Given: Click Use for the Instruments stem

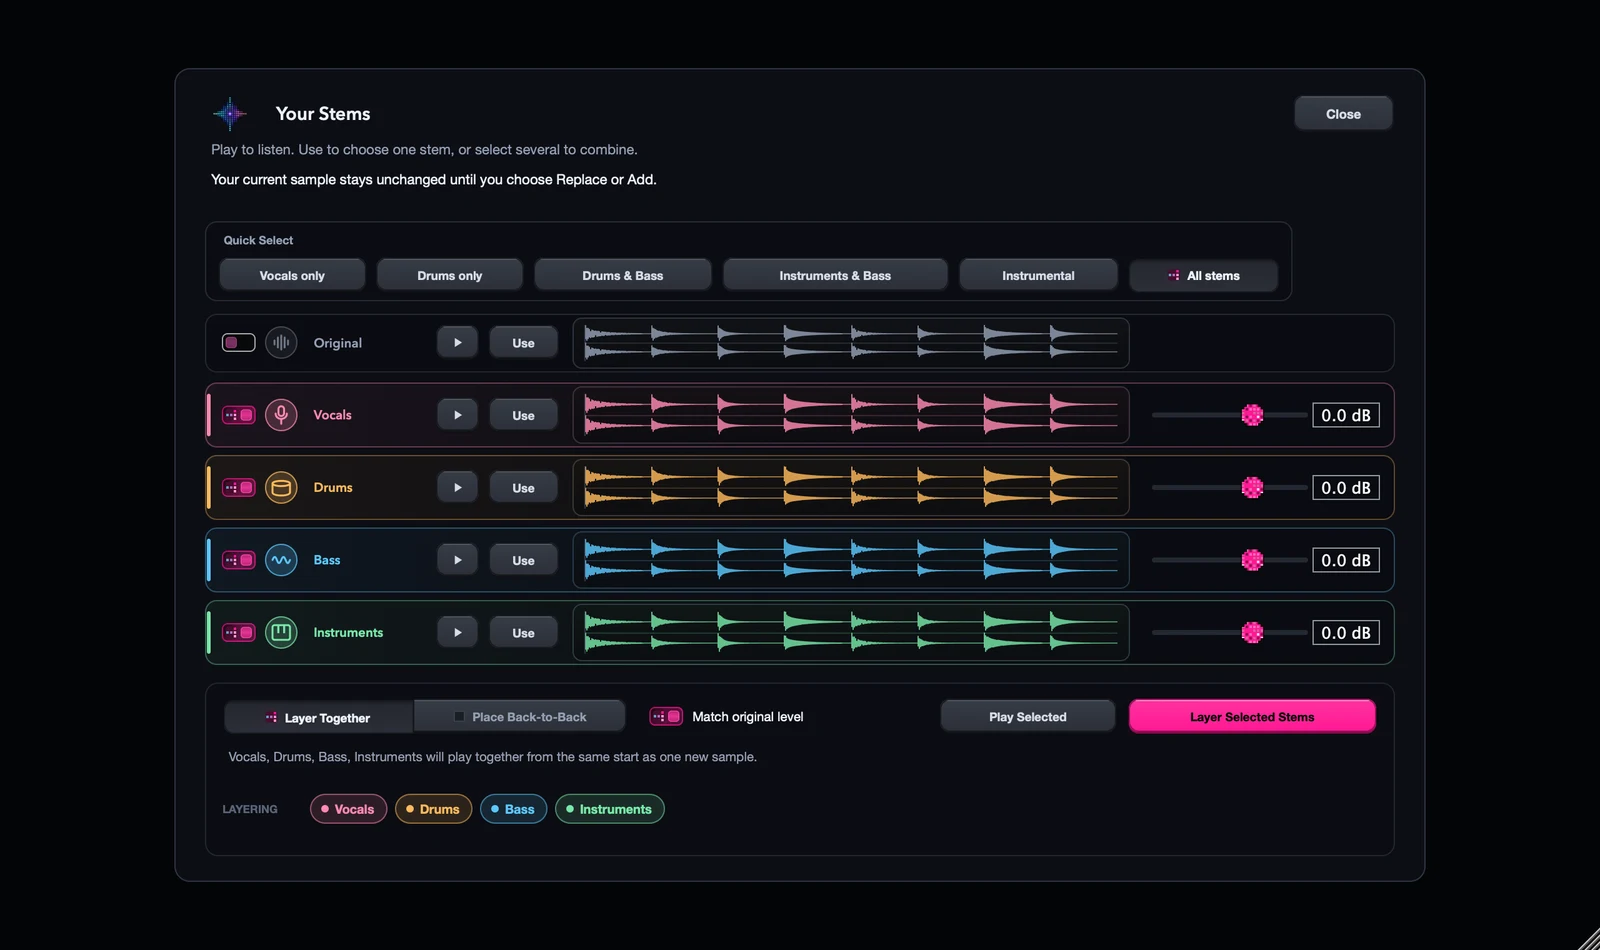Looking at the screenshot, I should [523, 633].
